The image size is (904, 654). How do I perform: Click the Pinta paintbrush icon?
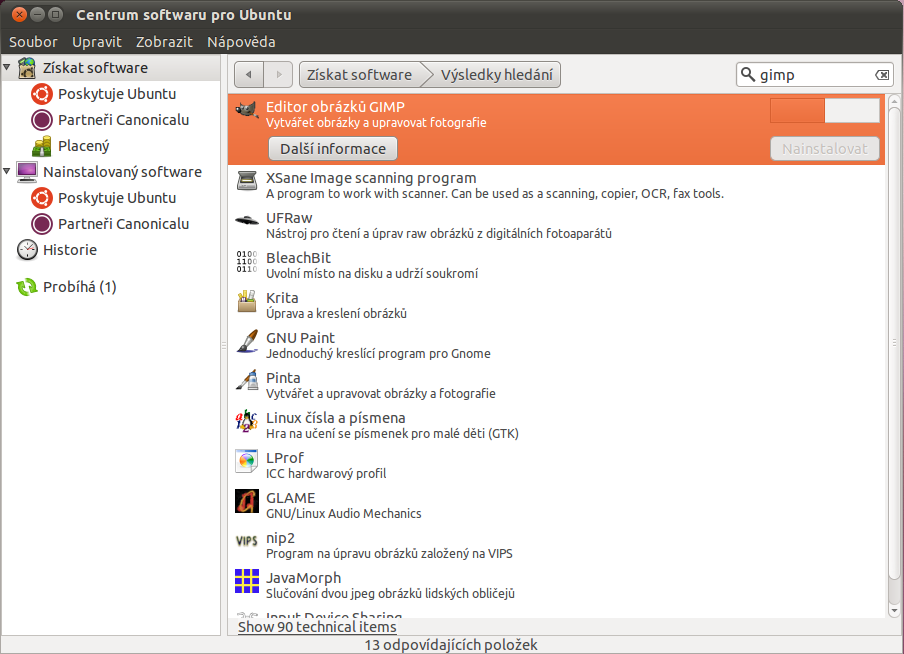coord(247,381)
